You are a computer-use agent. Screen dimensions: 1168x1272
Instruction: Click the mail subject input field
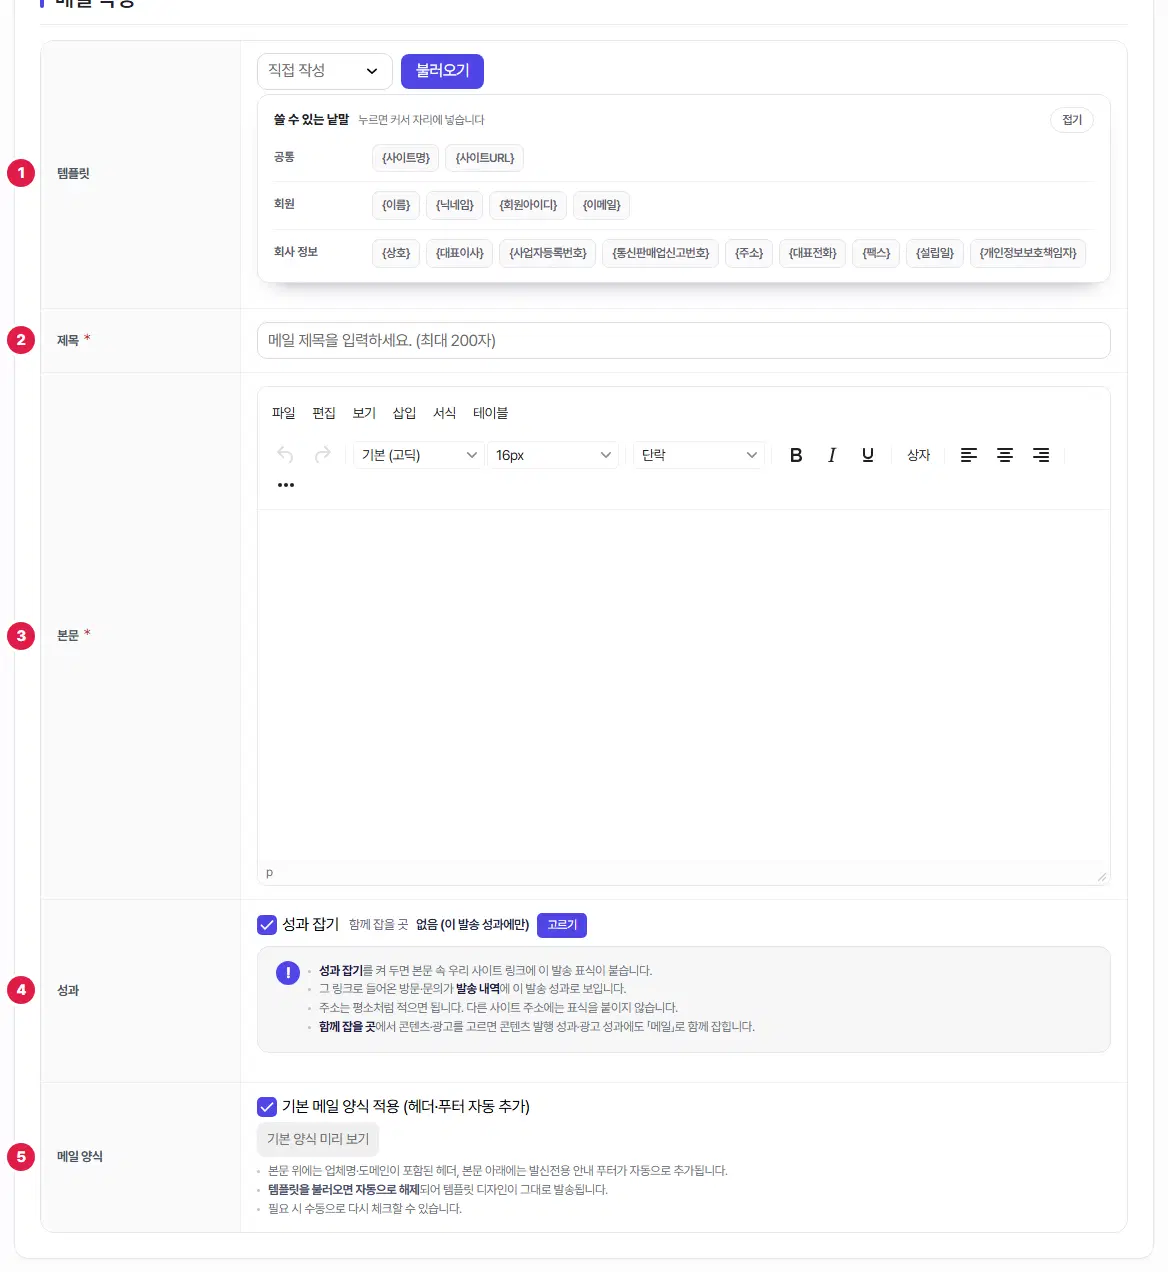point(684,340)
